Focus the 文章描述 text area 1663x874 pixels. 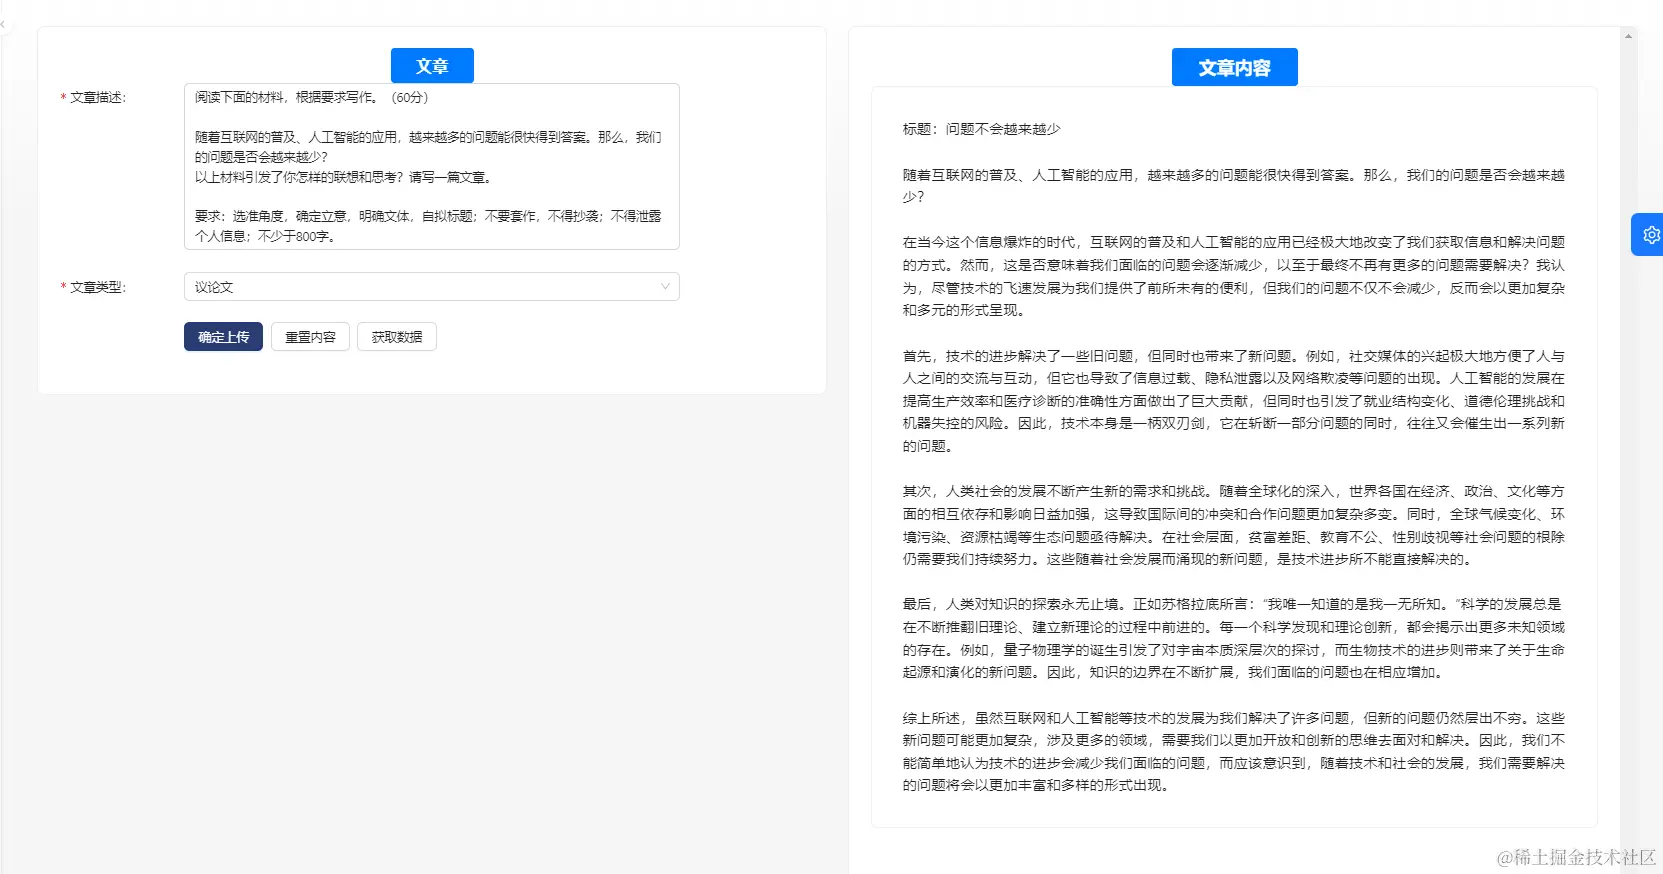[x=432, y=166]
